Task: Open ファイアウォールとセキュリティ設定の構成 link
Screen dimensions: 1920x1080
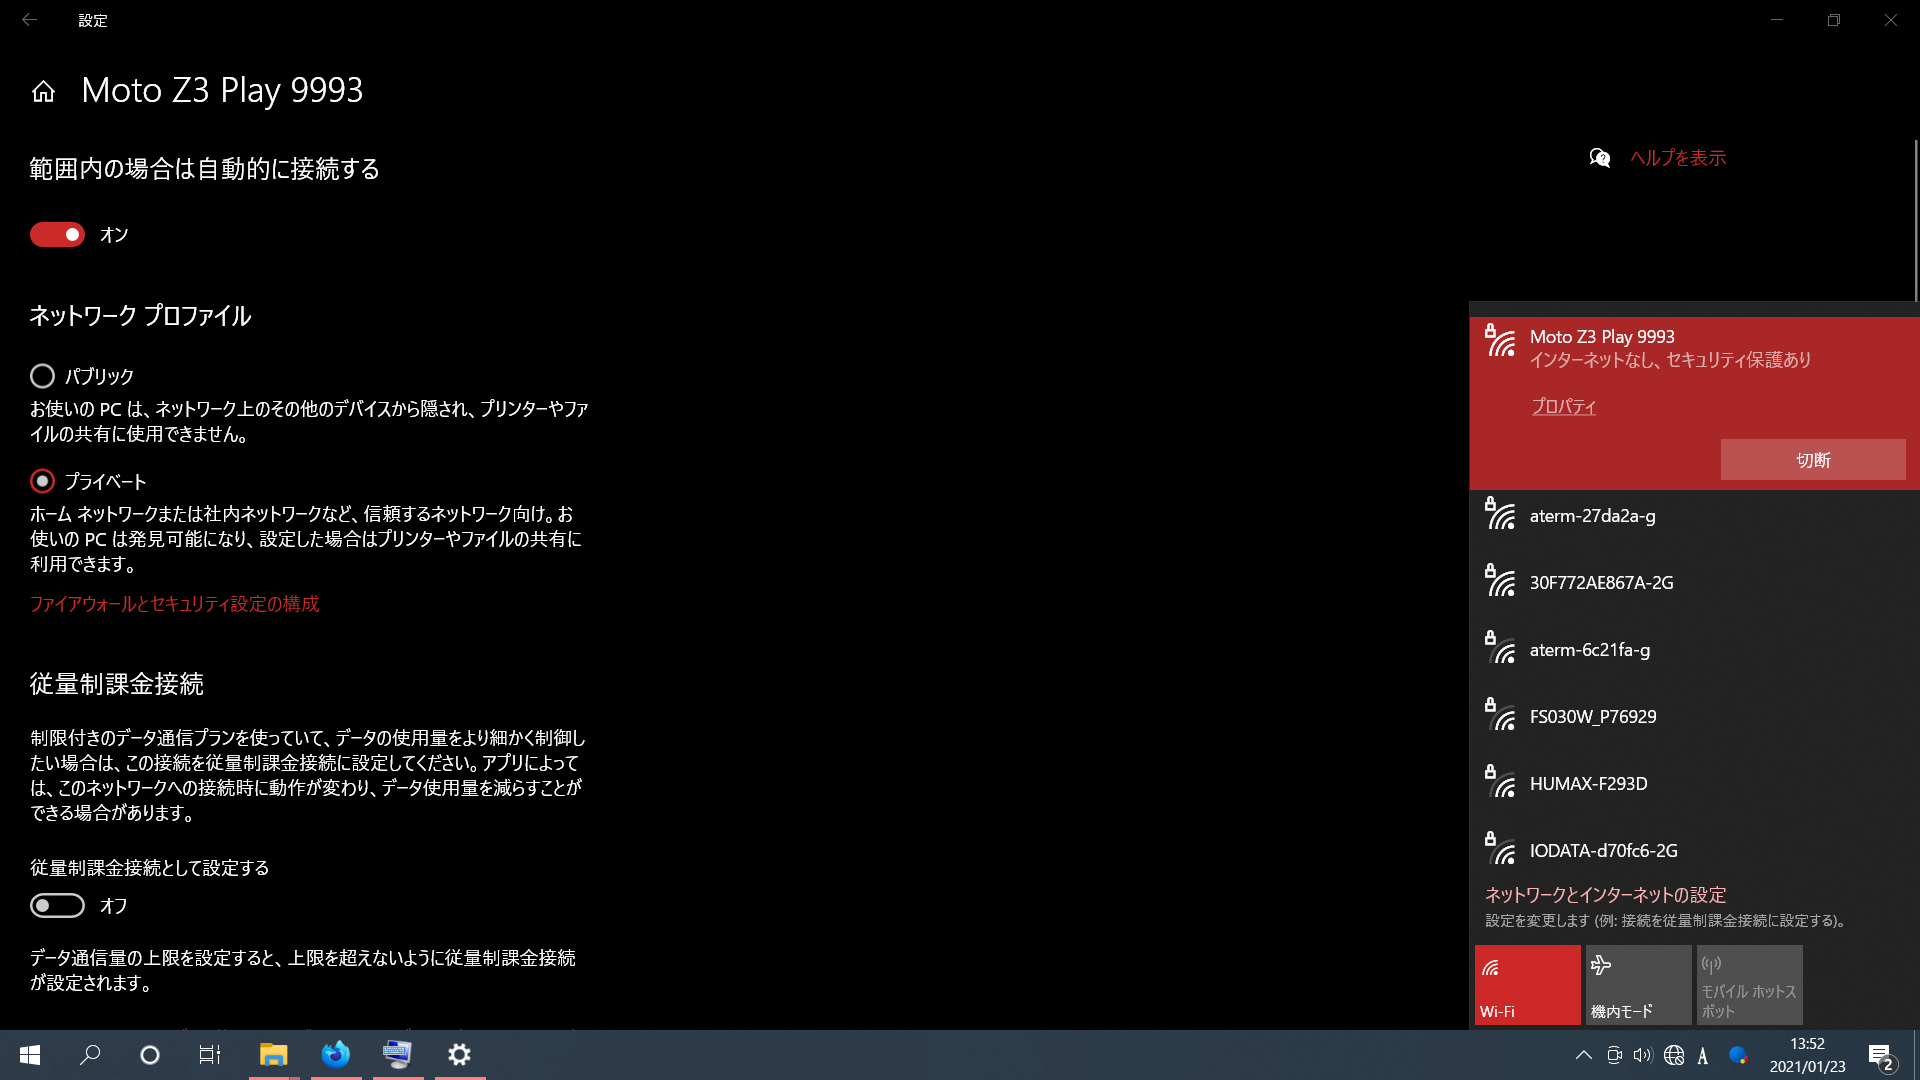Action: tap(175, 604)
